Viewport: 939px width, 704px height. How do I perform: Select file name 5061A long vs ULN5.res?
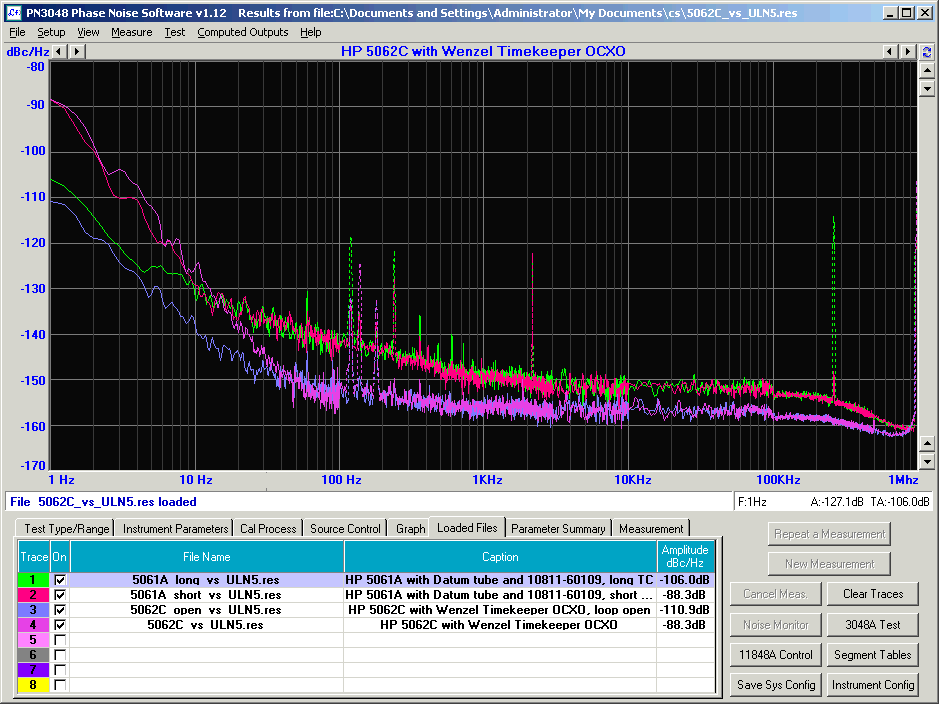(207, 580)
